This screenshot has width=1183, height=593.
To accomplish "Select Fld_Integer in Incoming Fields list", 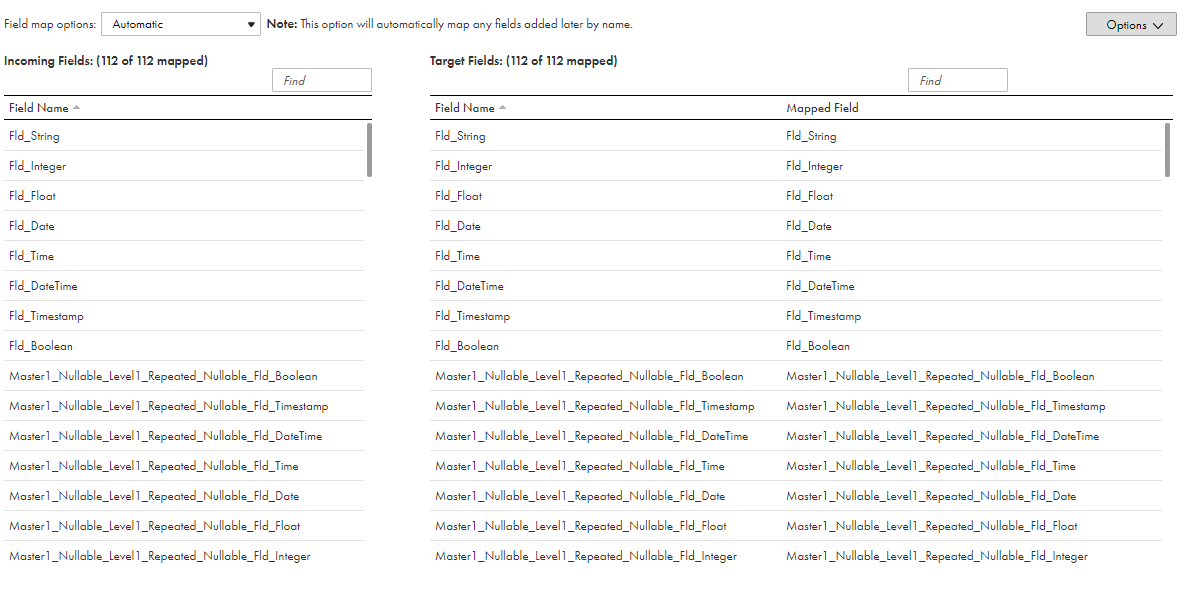I will tap(37, 166).
